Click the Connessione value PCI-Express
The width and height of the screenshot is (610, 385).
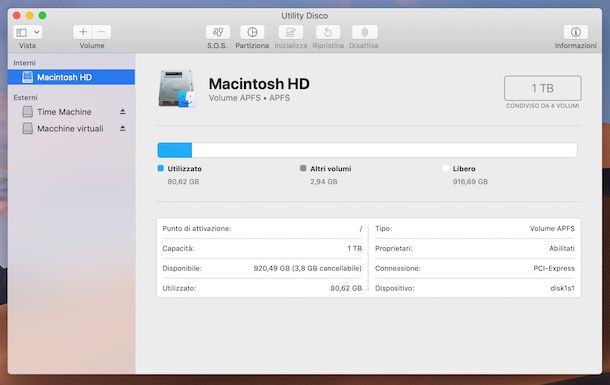pyautogui.click(x=554, y=268)
